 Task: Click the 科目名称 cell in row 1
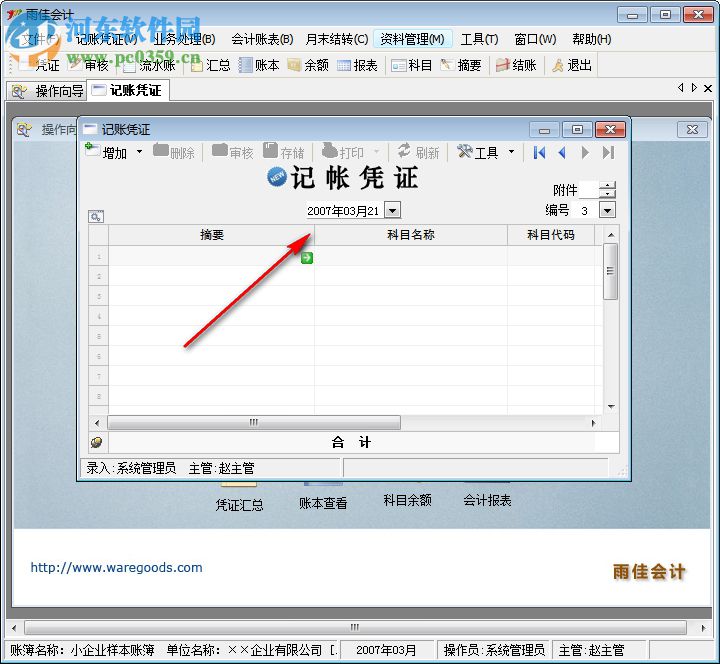tap(411, 256)
